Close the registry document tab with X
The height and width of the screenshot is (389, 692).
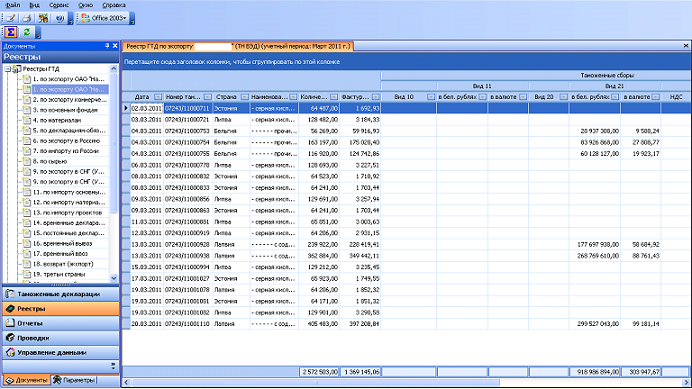pyautogui.click(x=686, y=46)
